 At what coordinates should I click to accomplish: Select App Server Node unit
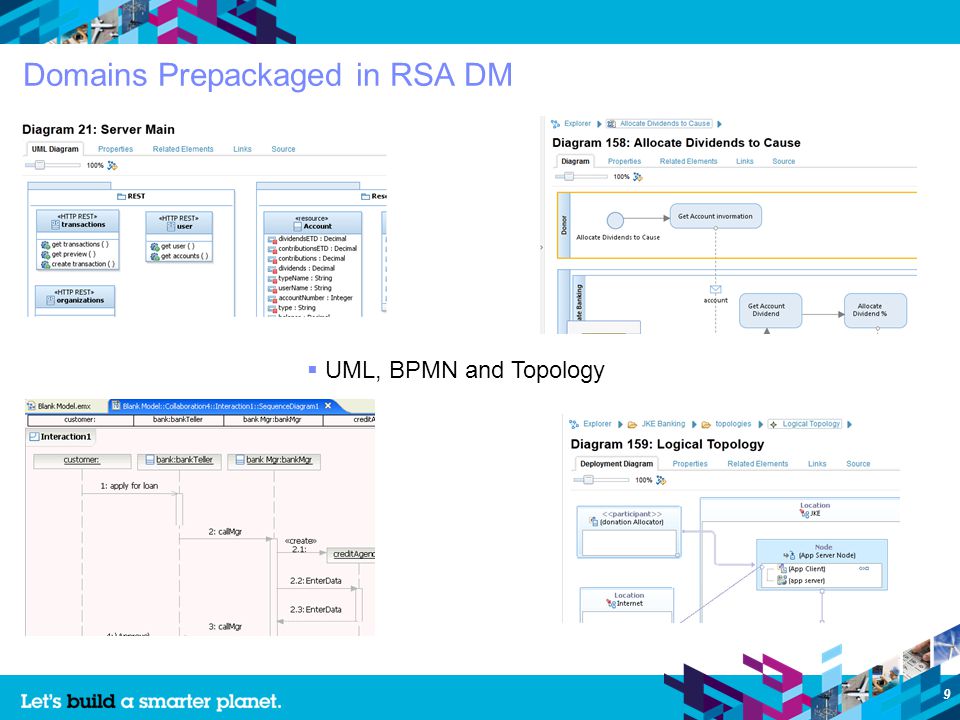[x=822, y=564]
